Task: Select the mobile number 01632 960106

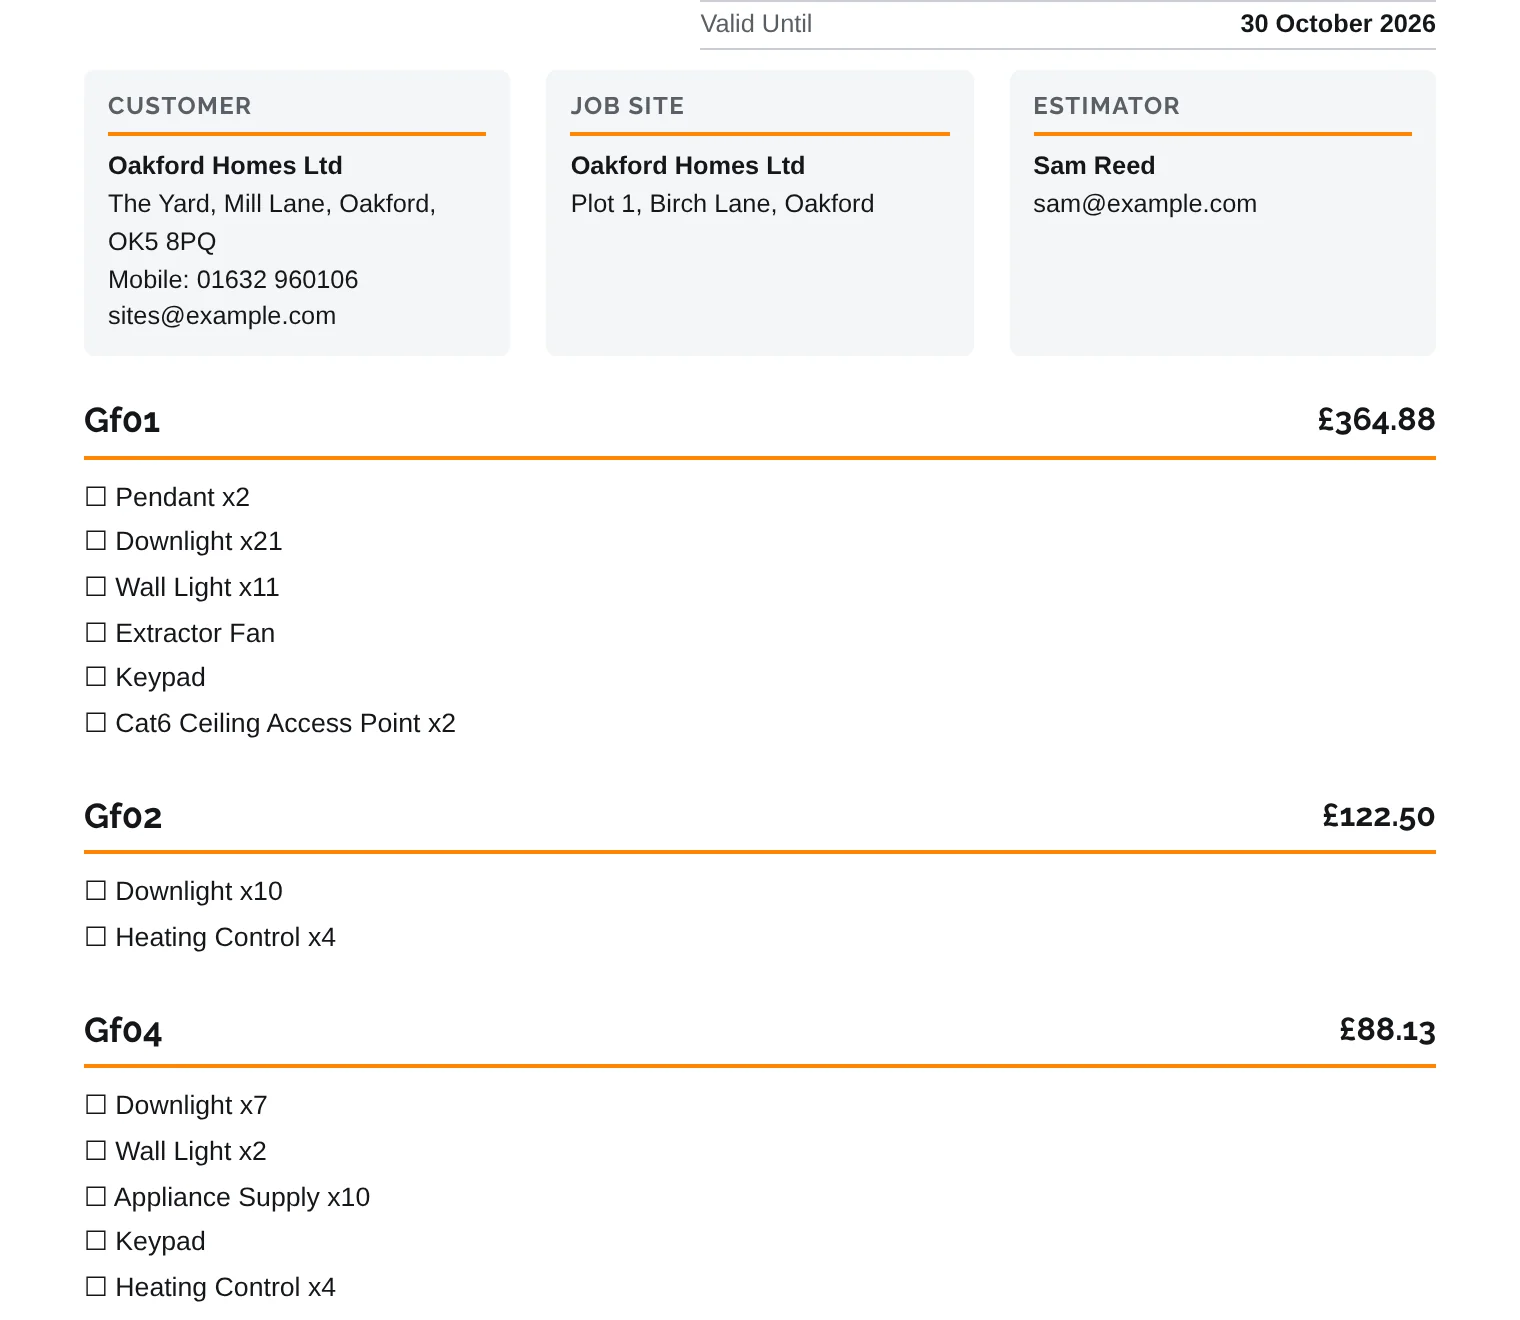Action: (x=277, y=280)
